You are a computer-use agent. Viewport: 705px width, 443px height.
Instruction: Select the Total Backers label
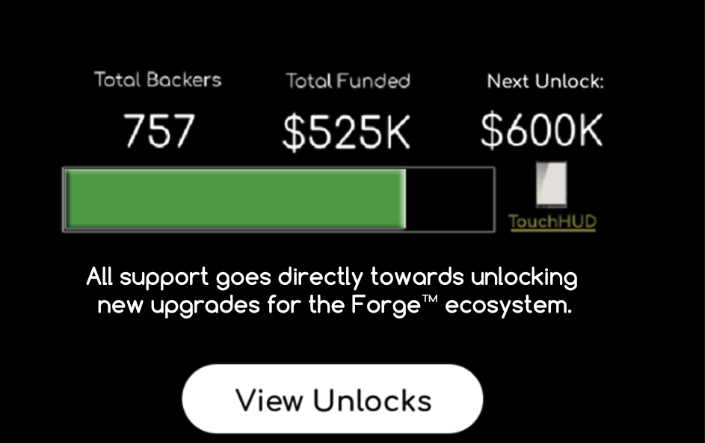[x=158, y=80]
